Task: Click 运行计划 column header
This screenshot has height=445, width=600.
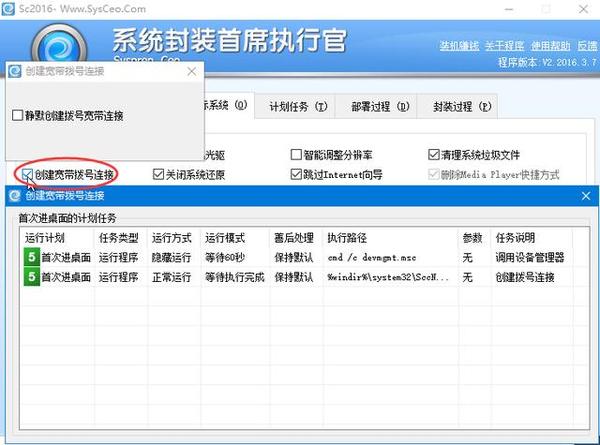Action: (45, 238)
